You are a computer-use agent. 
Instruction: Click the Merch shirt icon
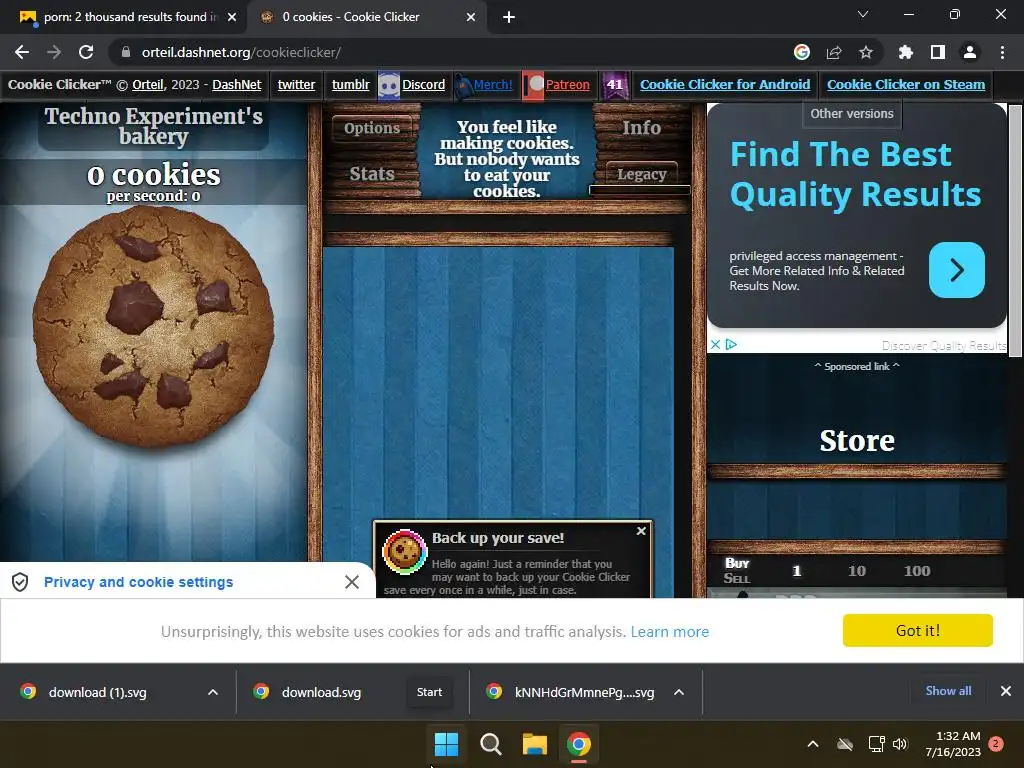462,86
